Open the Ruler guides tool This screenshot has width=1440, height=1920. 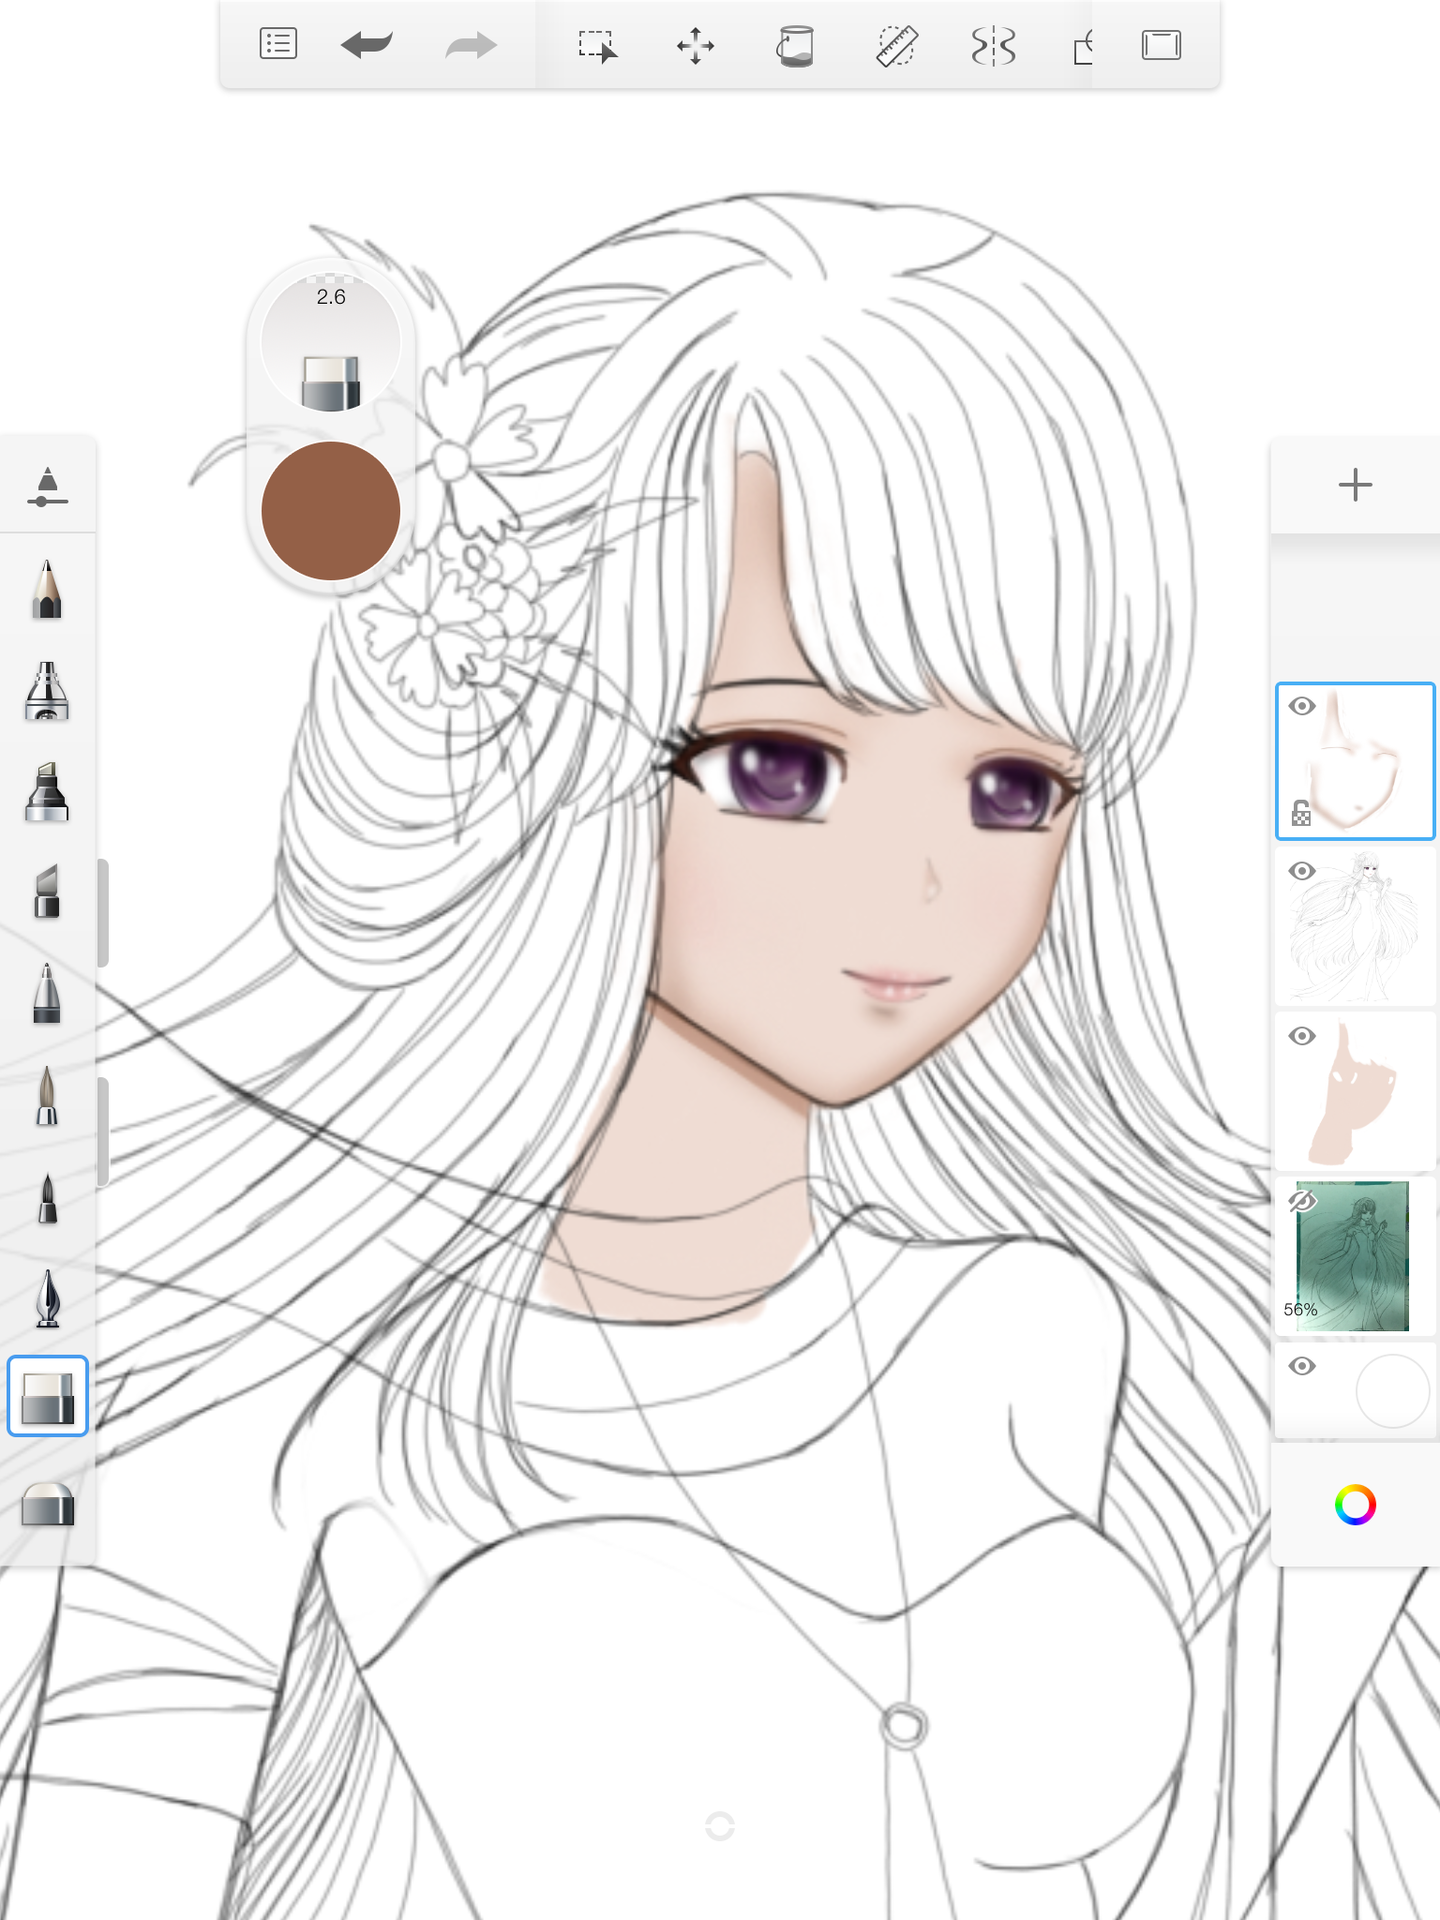tap(896, 46)
